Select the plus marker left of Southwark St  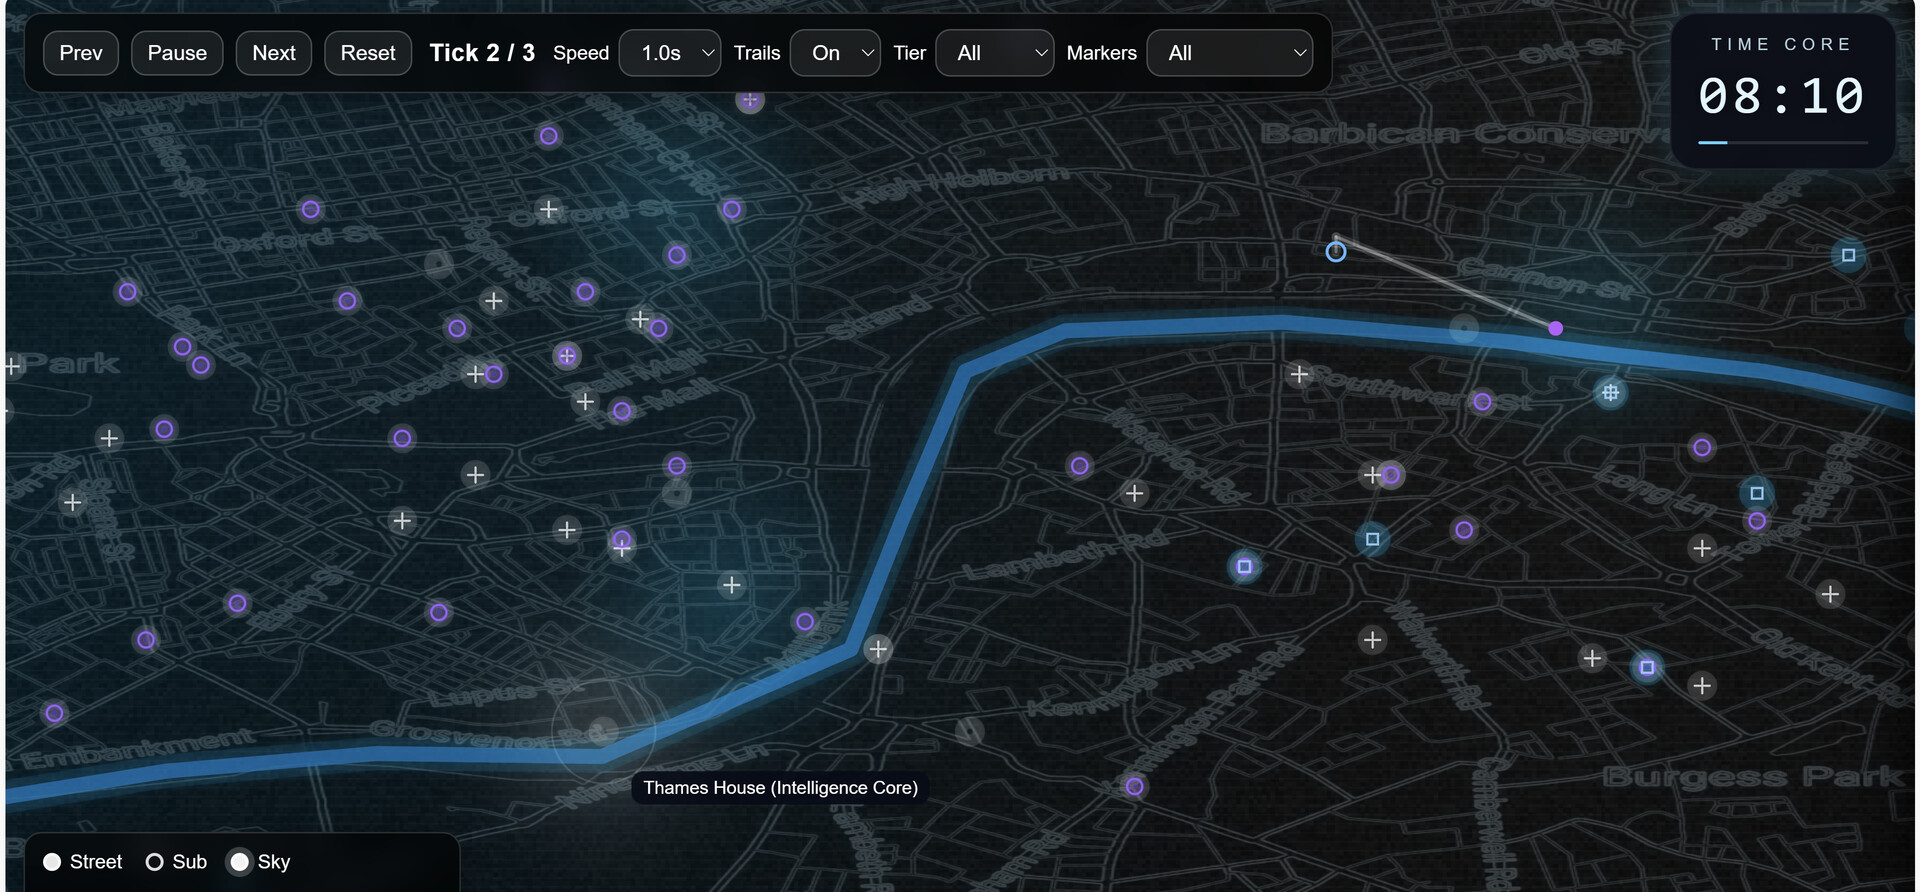coord(1299,374)
